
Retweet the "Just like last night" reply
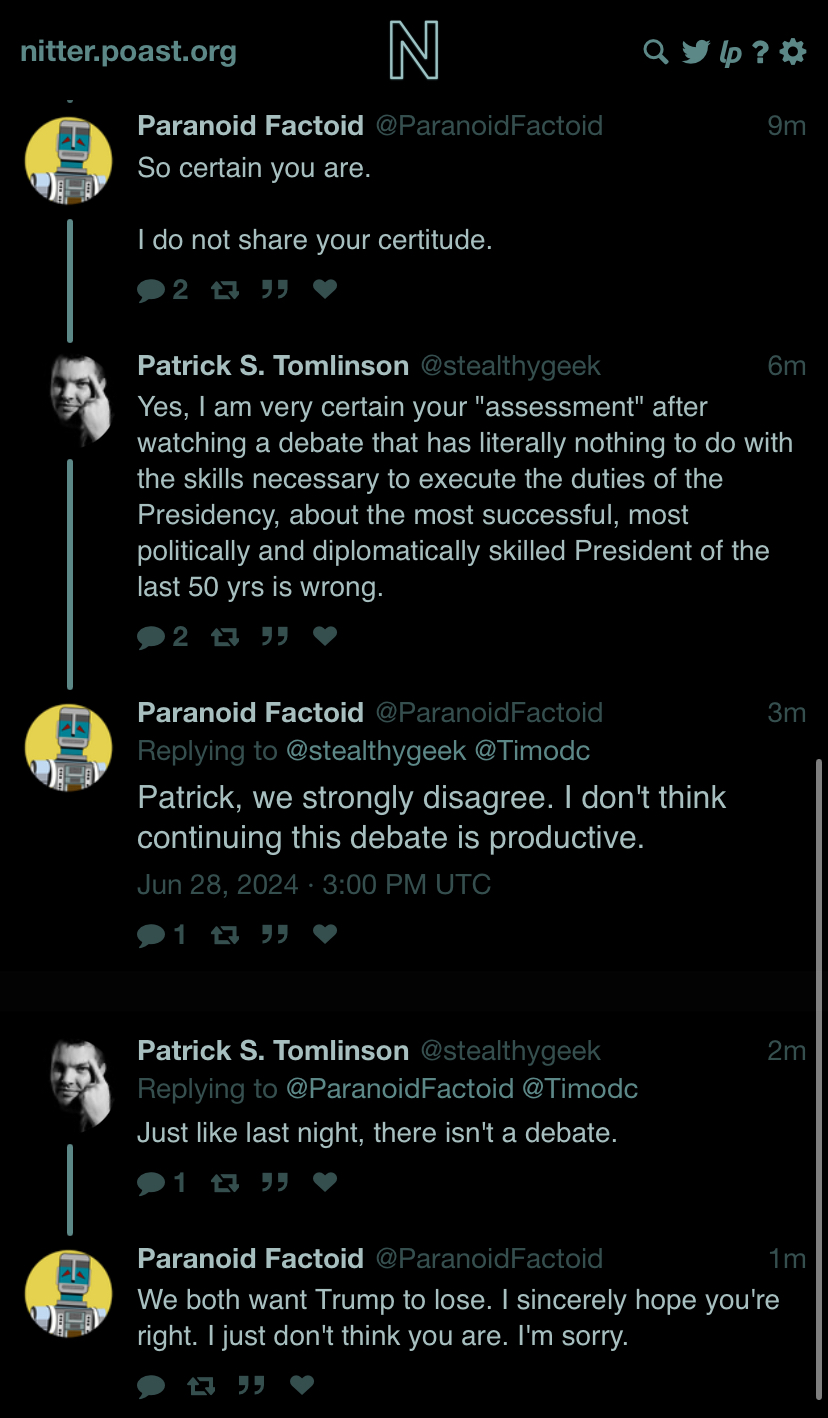[225, 1183]
